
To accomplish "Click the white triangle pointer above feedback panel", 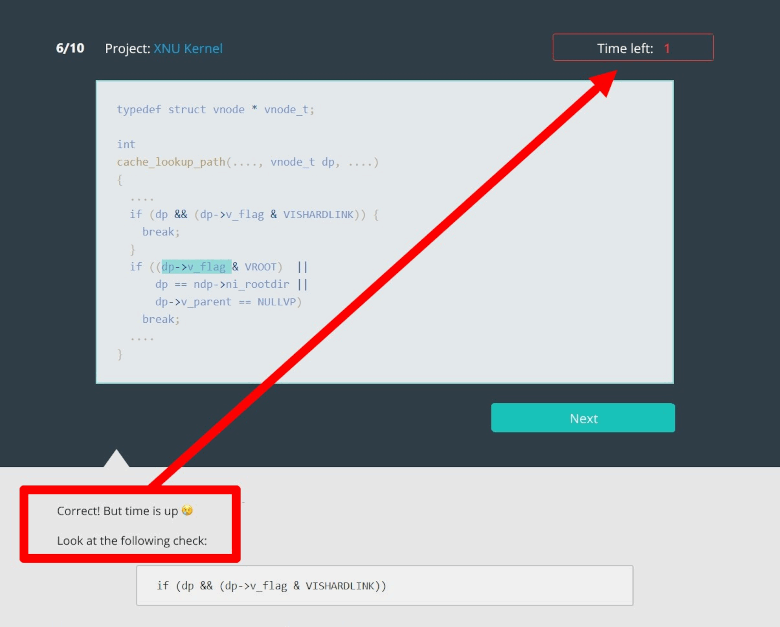I will (117, 459).
